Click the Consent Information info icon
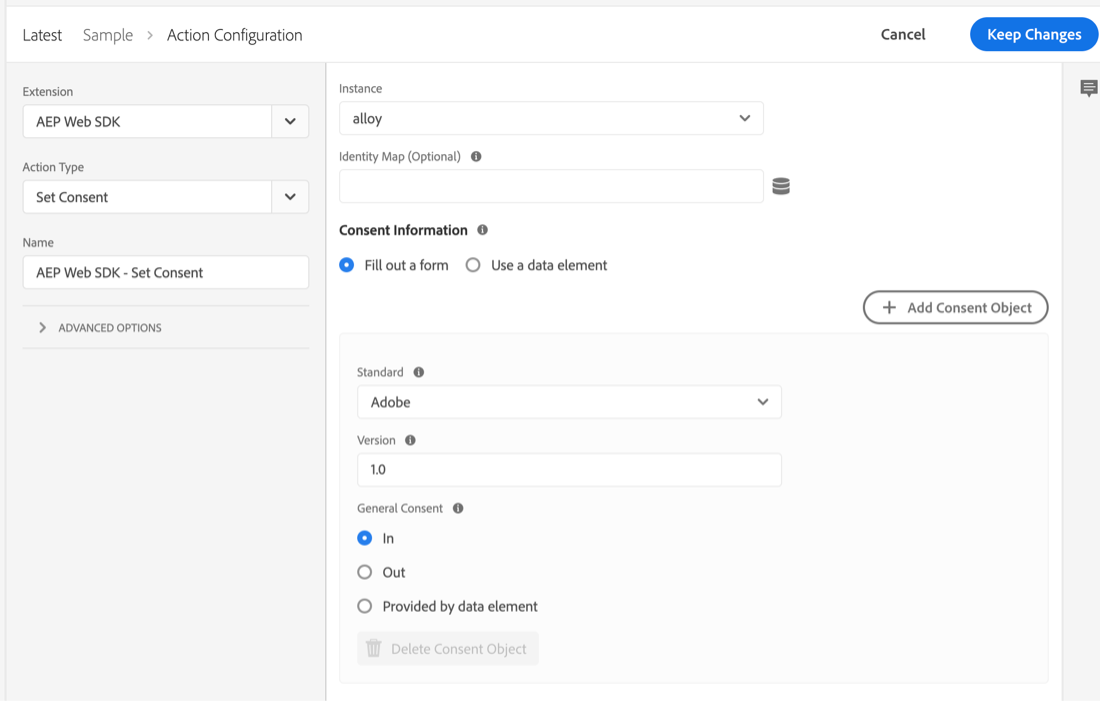Screen dimensions: 1100x705 tap(482, 230)
